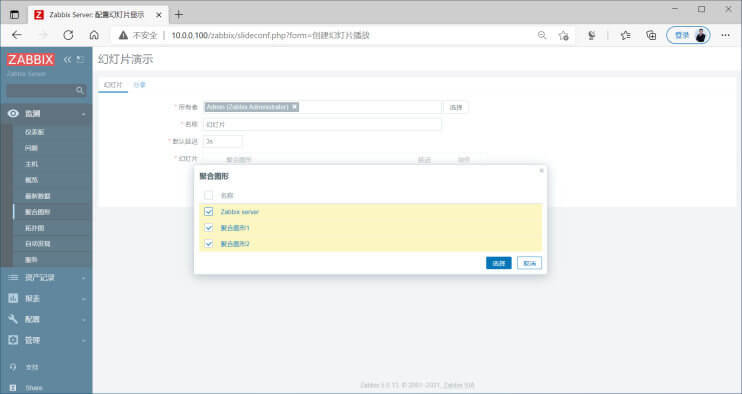This screenshot has width=742, height=394.
Task: Switch to the 幻灯片 tab
Action: 113,85
